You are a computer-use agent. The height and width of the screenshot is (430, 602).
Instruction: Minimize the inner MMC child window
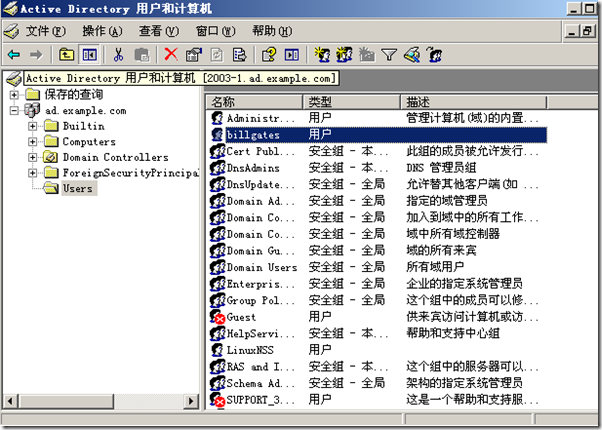click(x=572, y=31)
